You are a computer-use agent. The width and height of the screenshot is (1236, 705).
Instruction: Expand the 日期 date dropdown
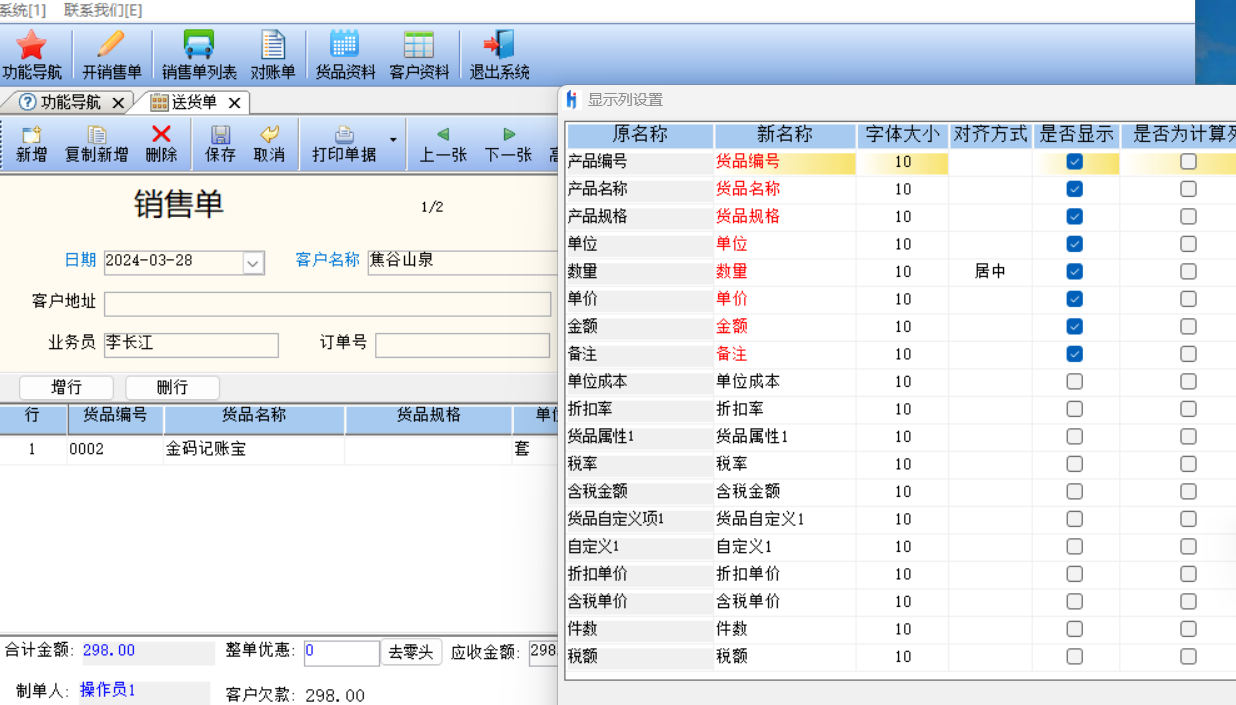coord(254,263)
